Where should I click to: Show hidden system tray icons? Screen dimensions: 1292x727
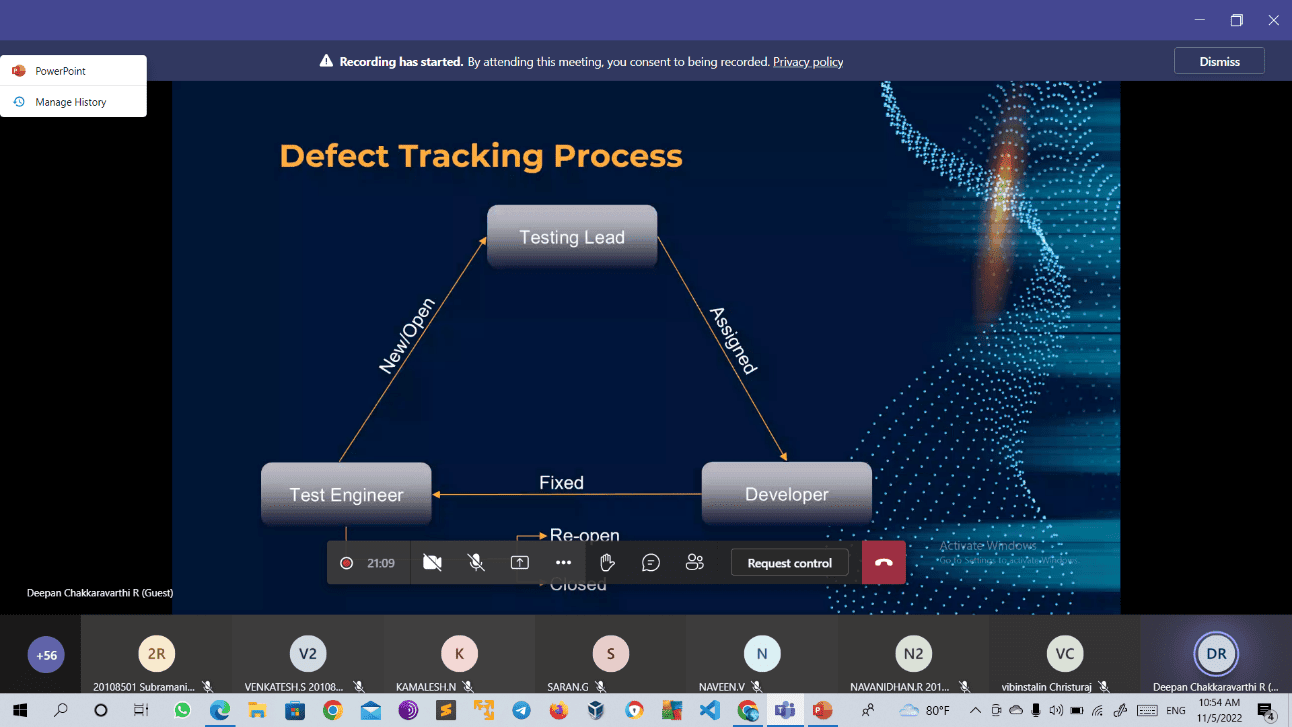tap(975, 710)
